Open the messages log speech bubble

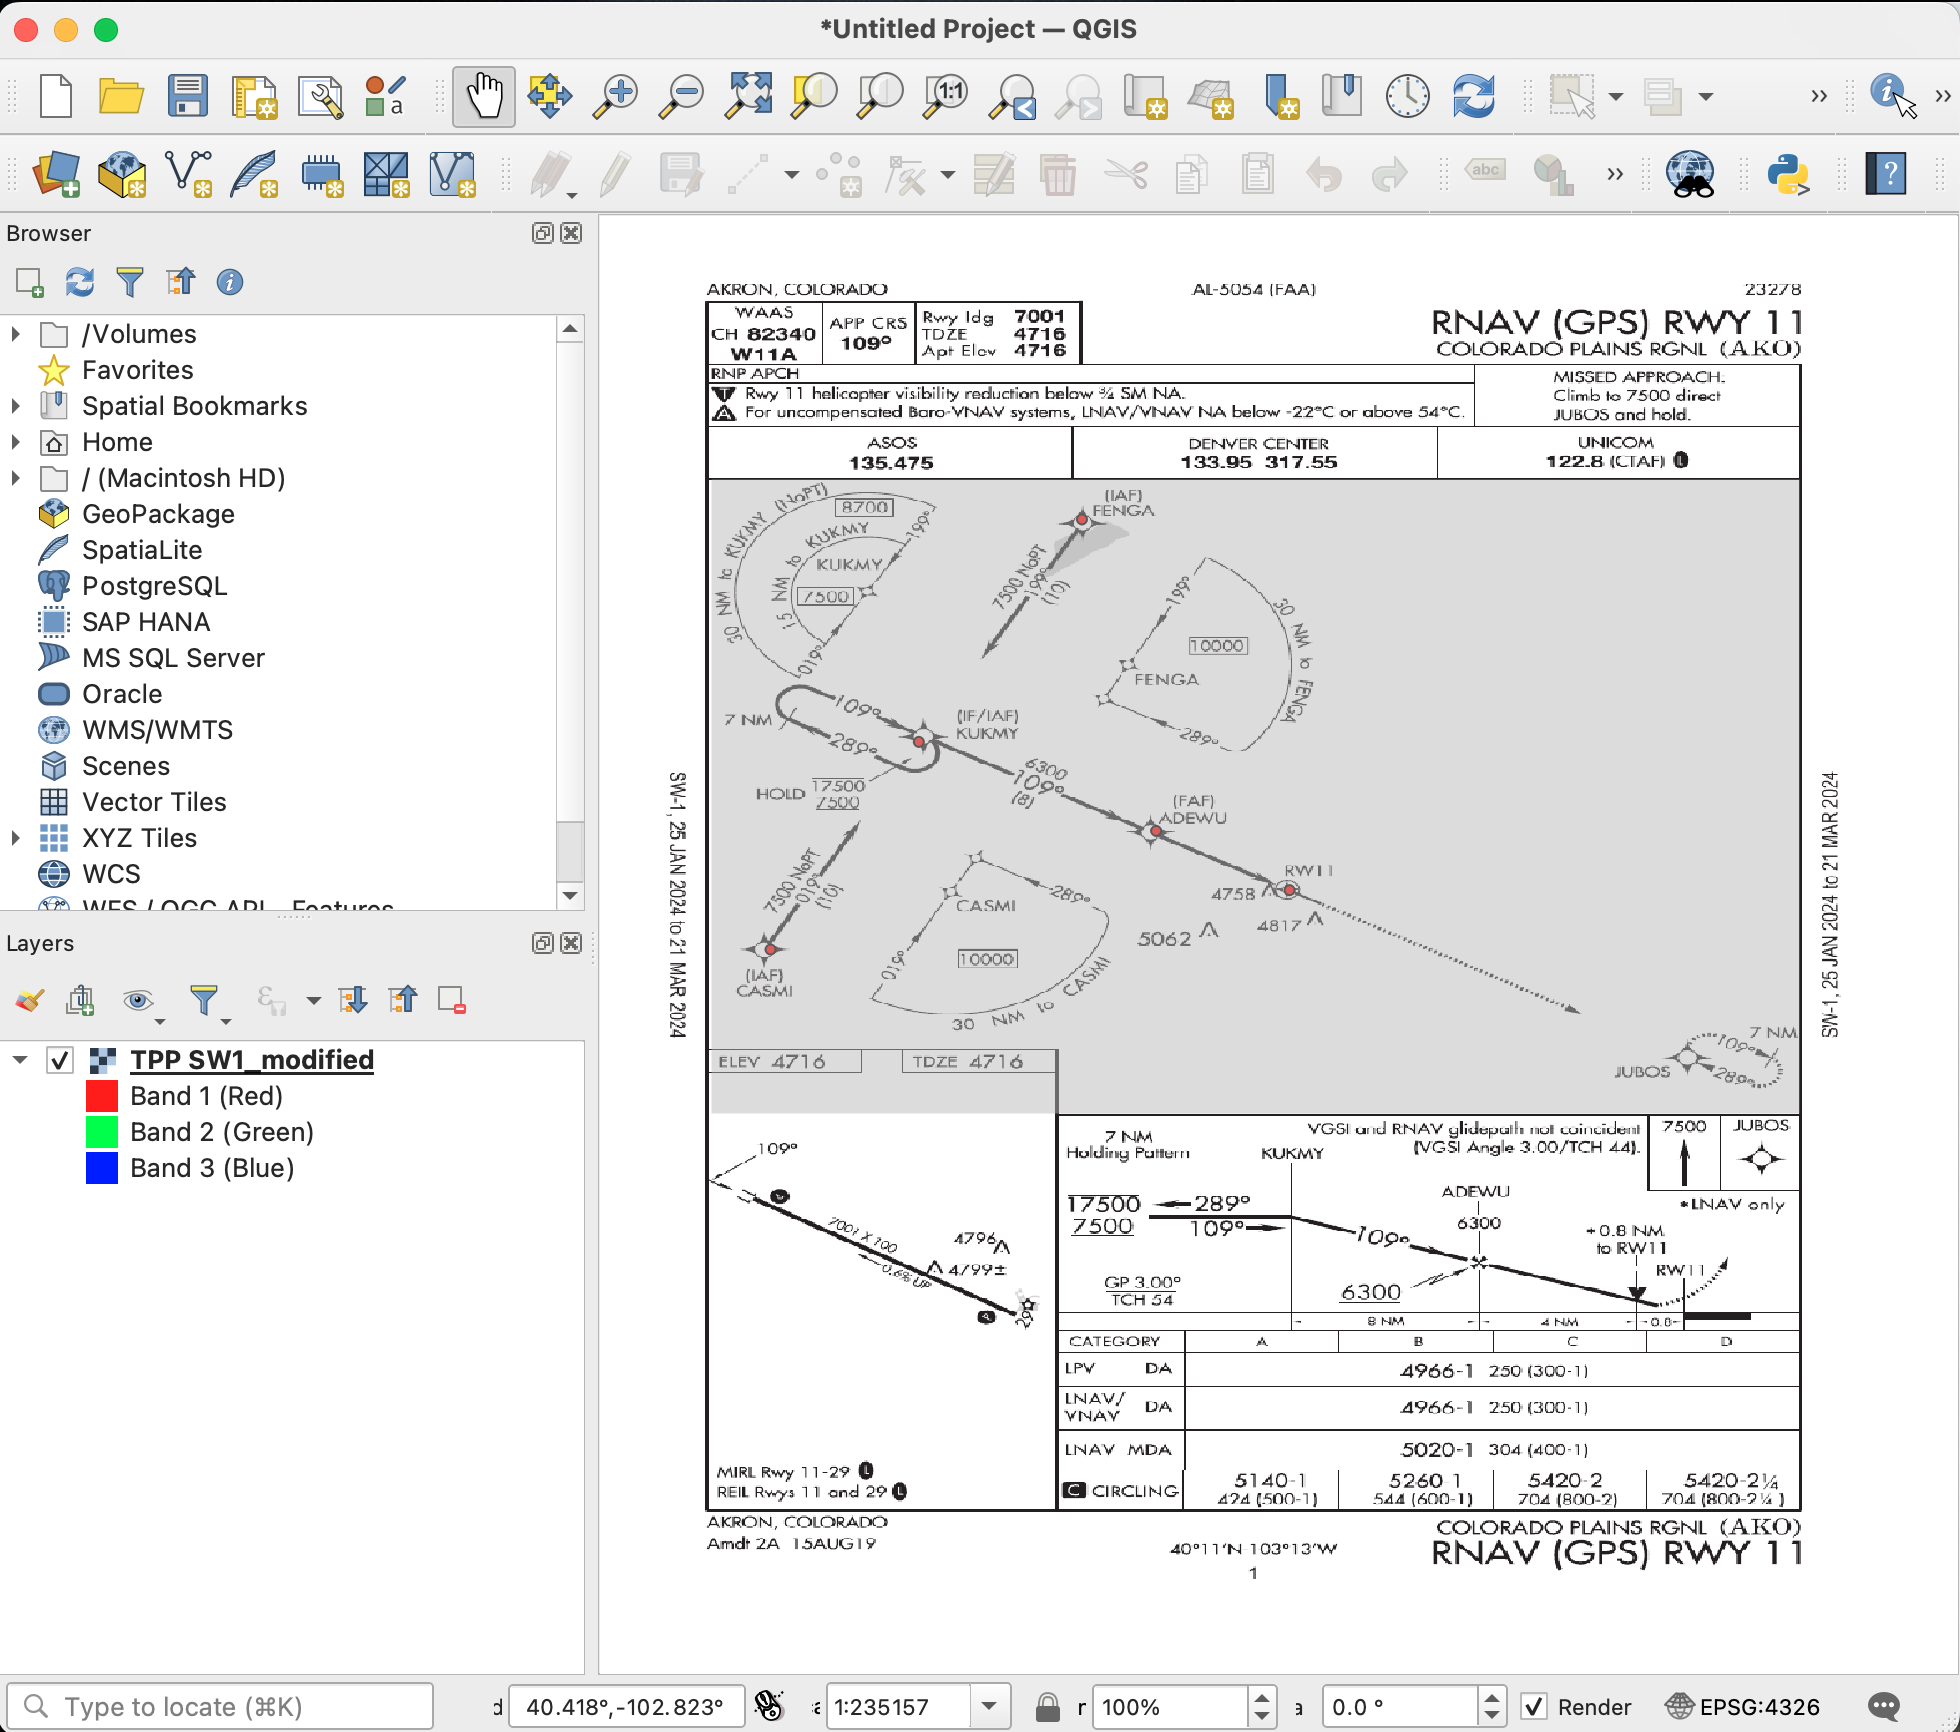(1884, 1706)
